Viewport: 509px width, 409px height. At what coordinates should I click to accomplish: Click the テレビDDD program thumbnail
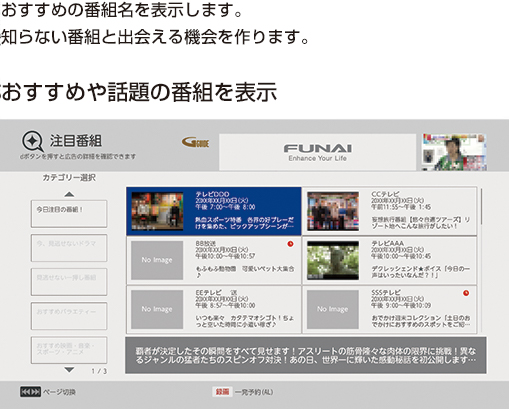click(x=157, y=211)
